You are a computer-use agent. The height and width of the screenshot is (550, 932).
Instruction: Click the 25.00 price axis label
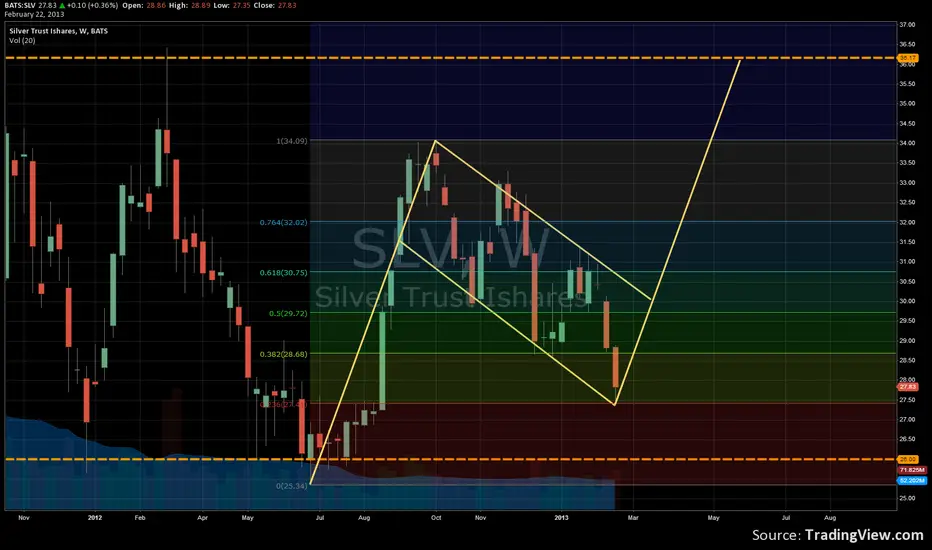[x=907, y=498]
